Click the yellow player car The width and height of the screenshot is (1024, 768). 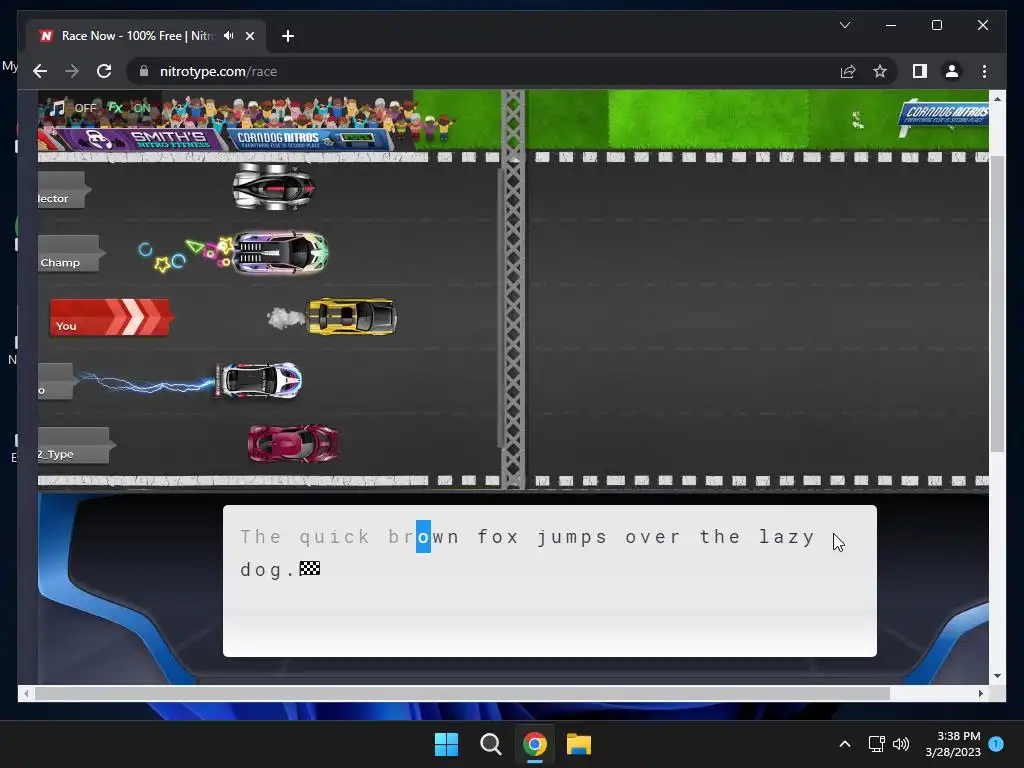(351, 317)
